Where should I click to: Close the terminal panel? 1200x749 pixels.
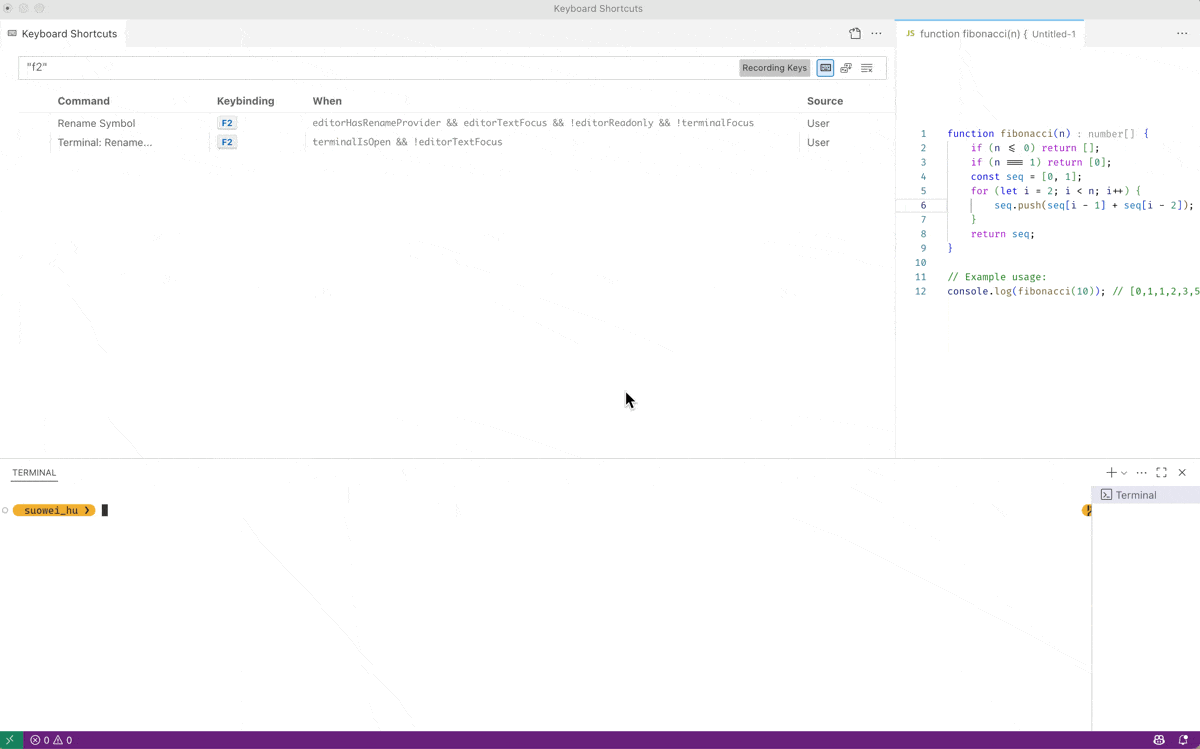[1182, 472]
